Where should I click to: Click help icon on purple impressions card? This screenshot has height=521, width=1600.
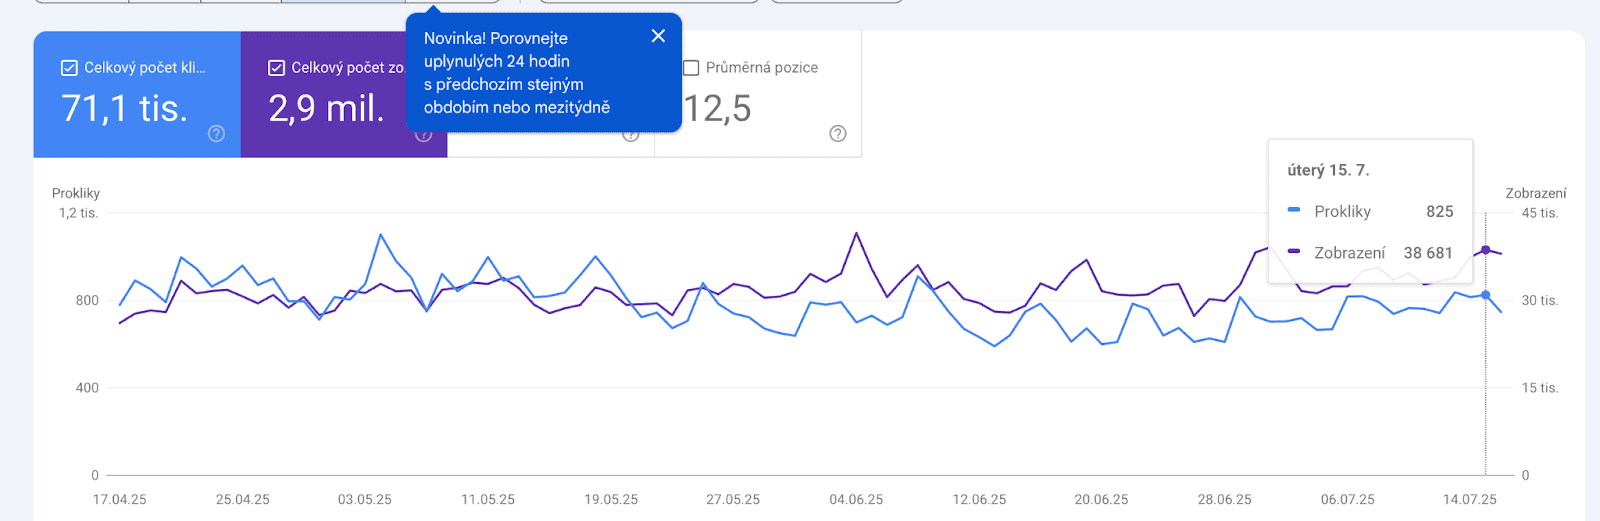pos(424,135)
